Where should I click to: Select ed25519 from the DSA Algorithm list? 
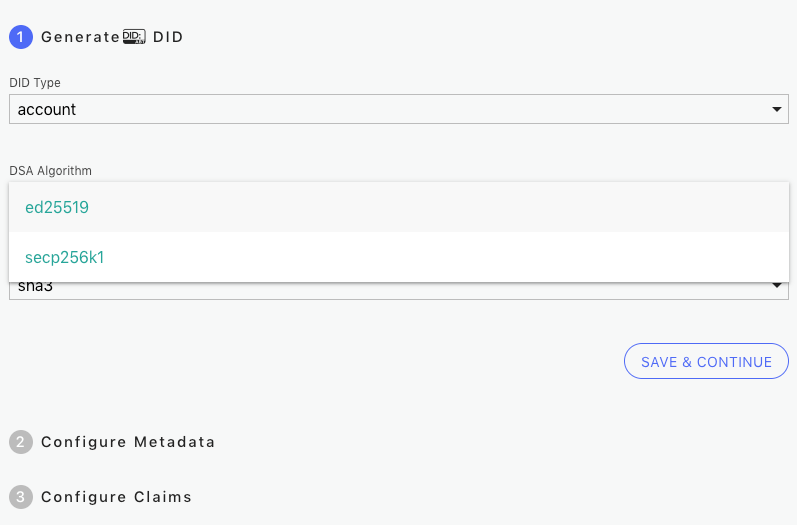click(x=399, y=207)
